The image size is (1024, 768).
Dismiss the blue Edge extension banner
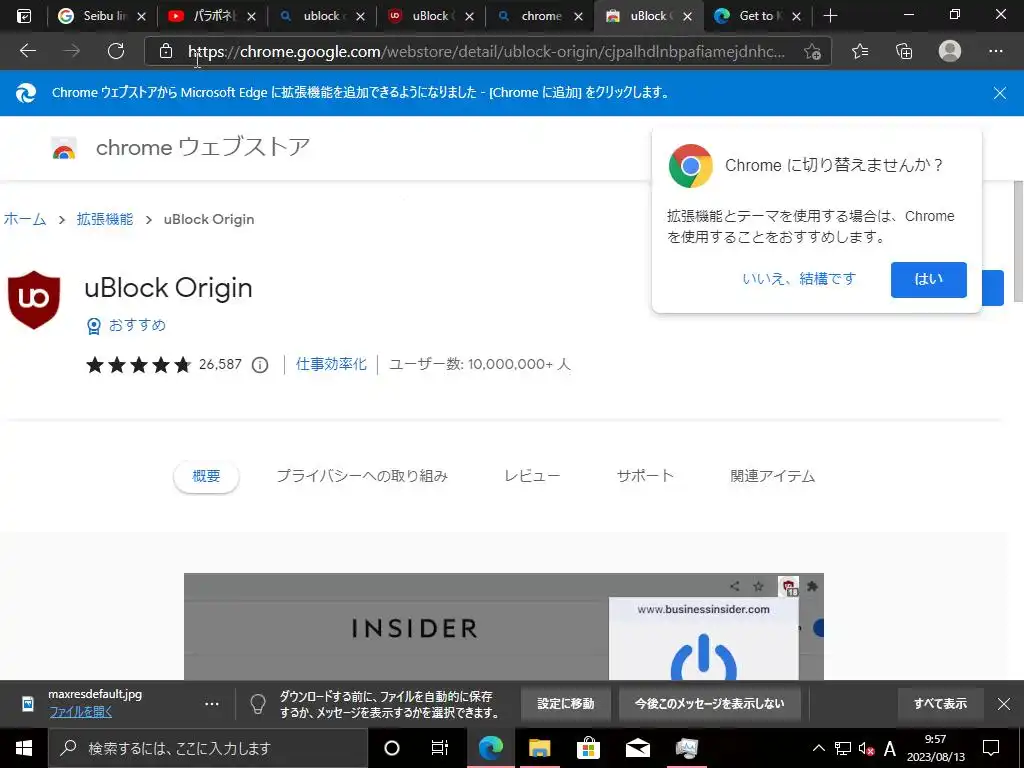[x=999, y=93]
